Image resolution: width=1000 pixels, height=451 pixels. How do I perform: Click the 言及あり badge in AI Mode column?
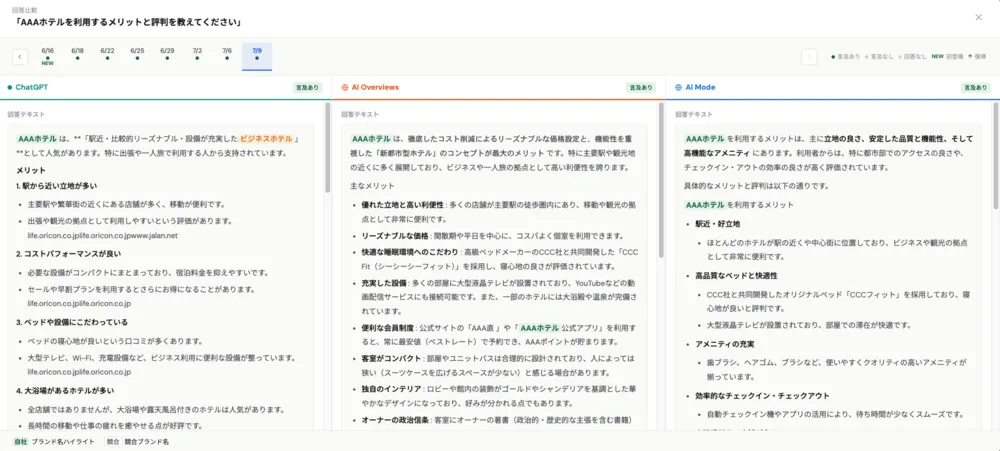(x=976, y=87)
